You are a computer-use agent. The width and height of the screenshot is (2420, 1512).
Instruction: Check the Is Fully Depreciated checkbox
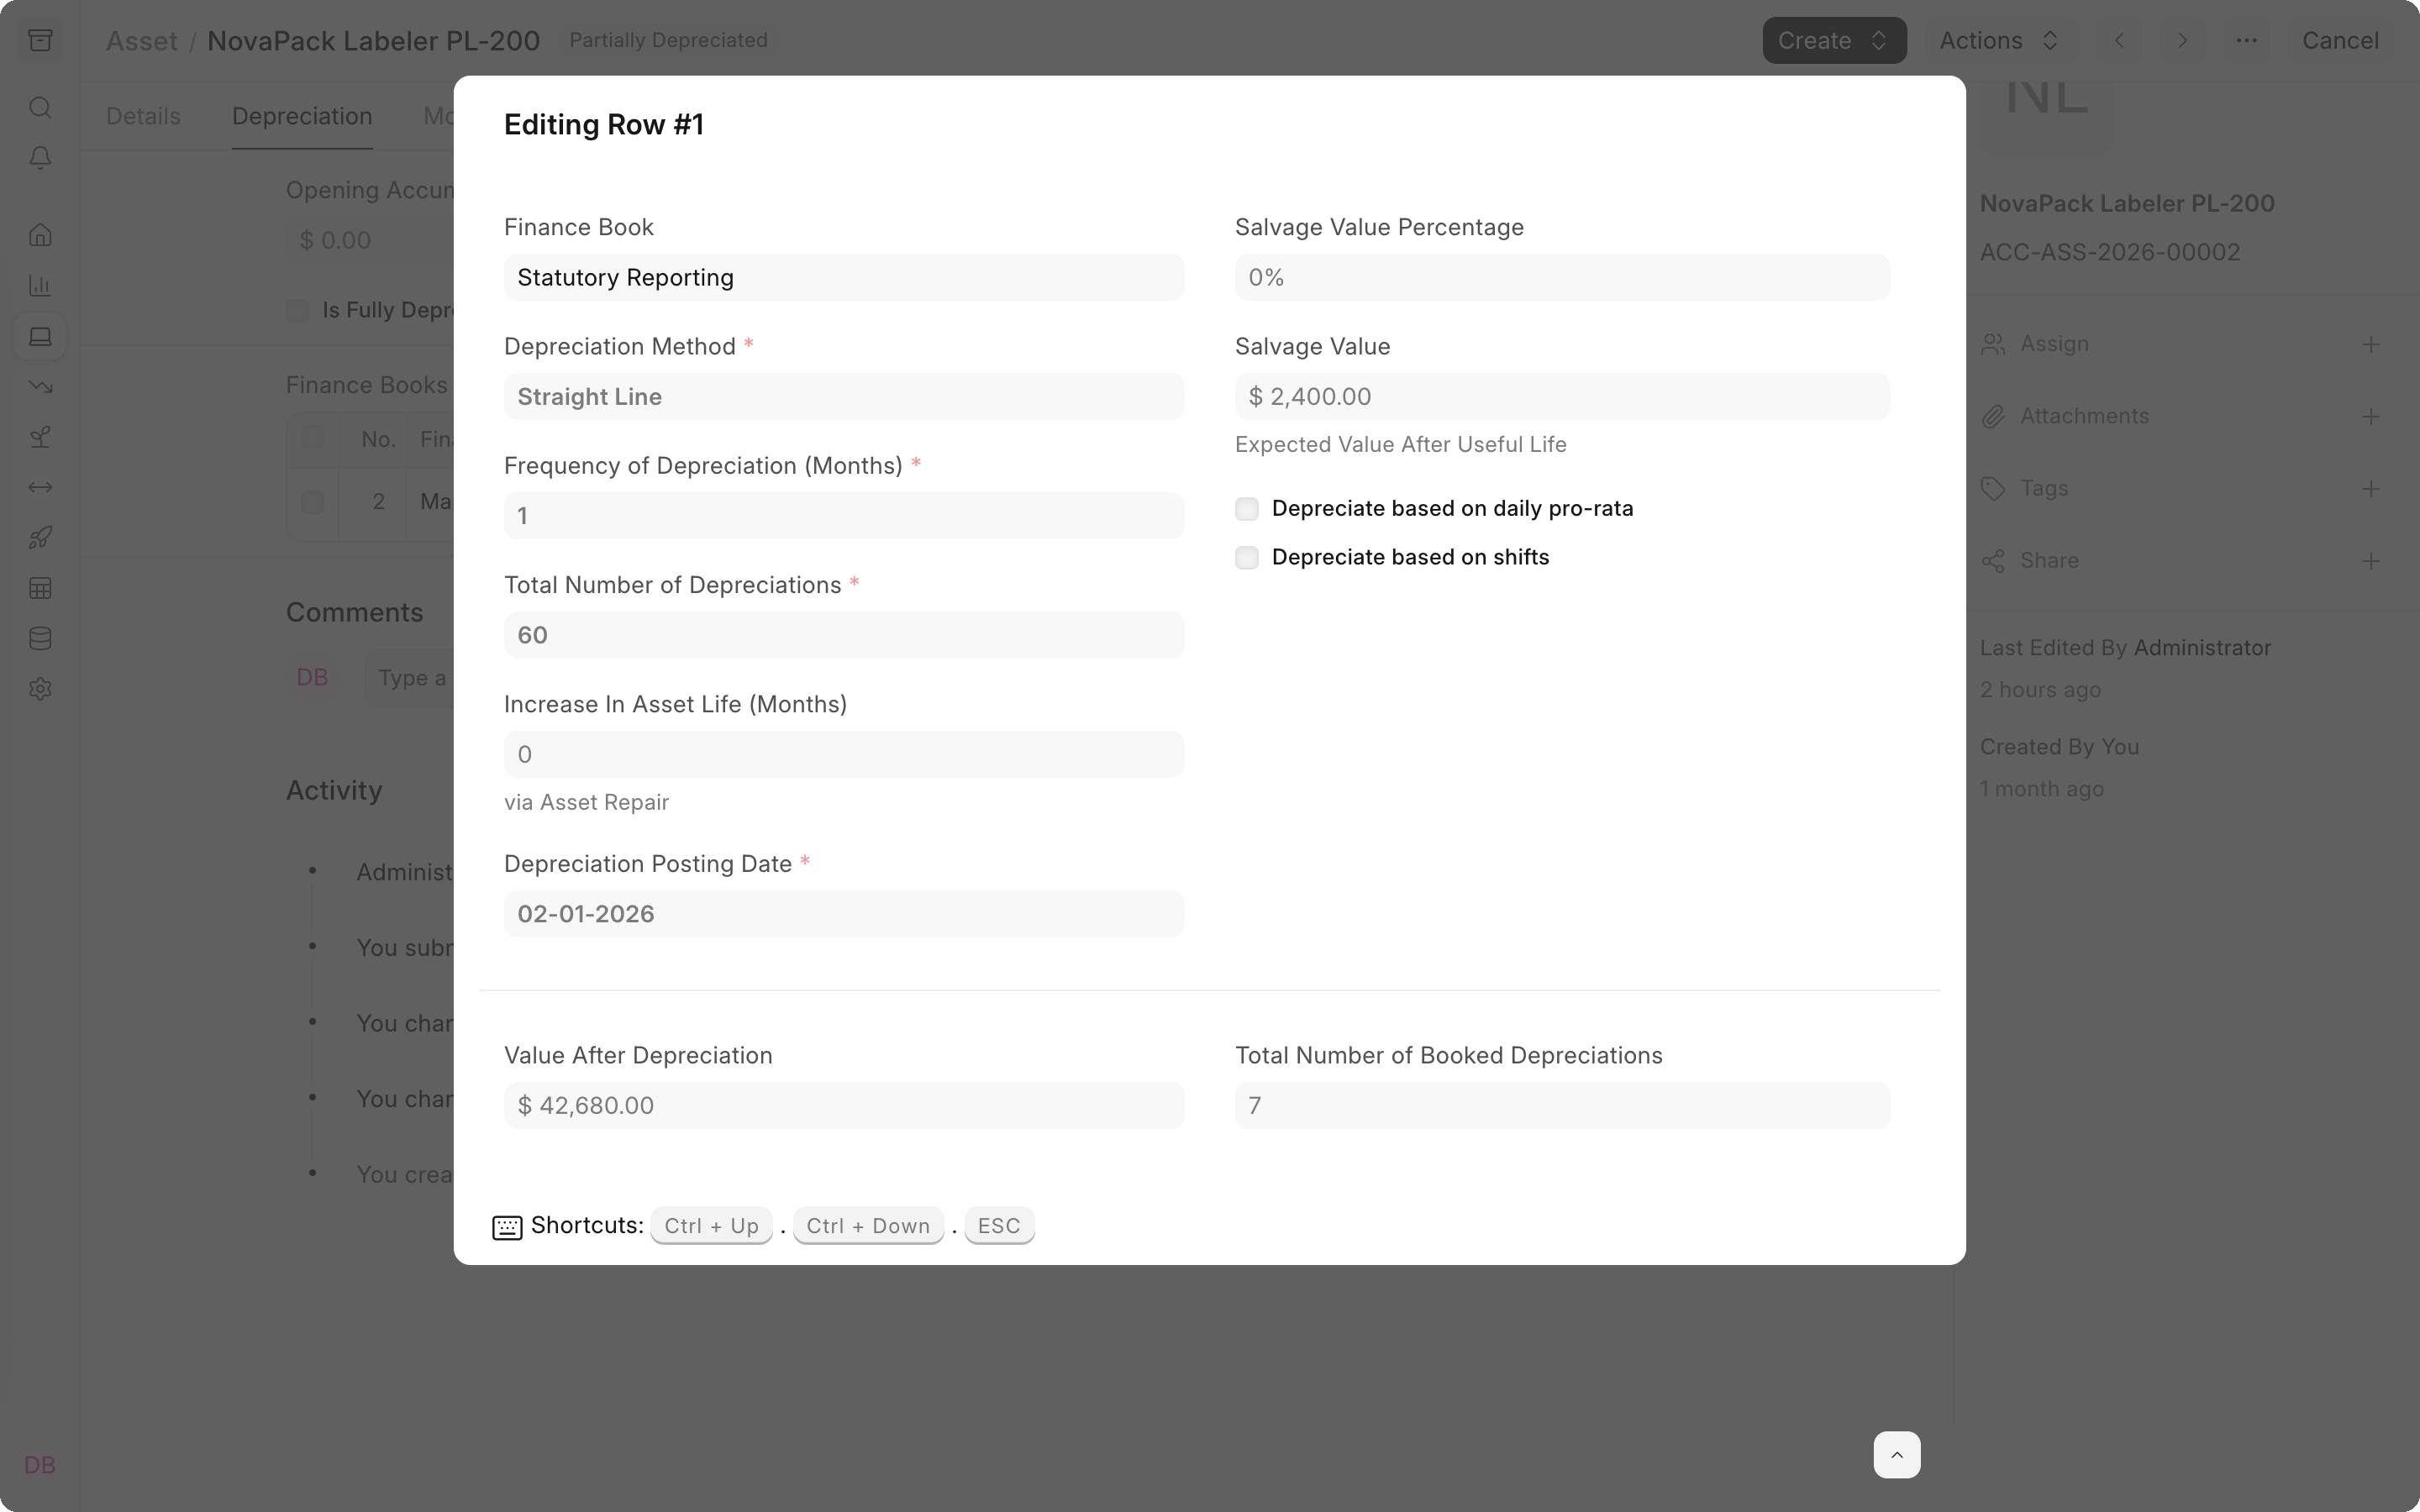coord(297,311)
